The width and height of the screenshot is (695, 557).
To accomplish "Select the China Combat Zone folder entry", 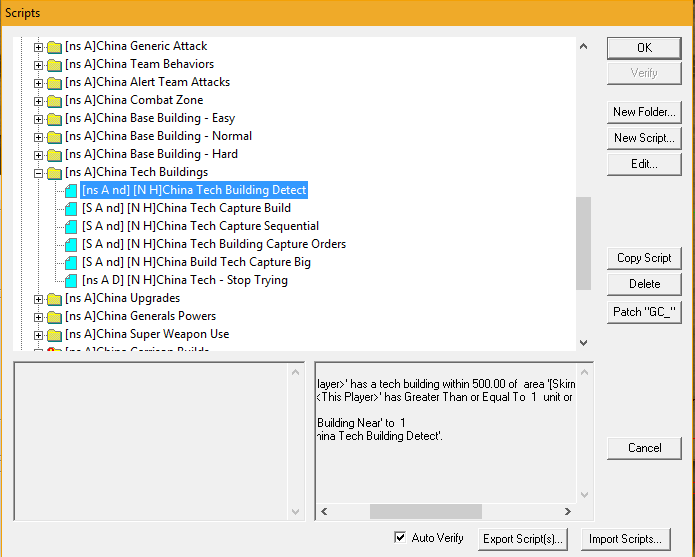I will 134,100.
